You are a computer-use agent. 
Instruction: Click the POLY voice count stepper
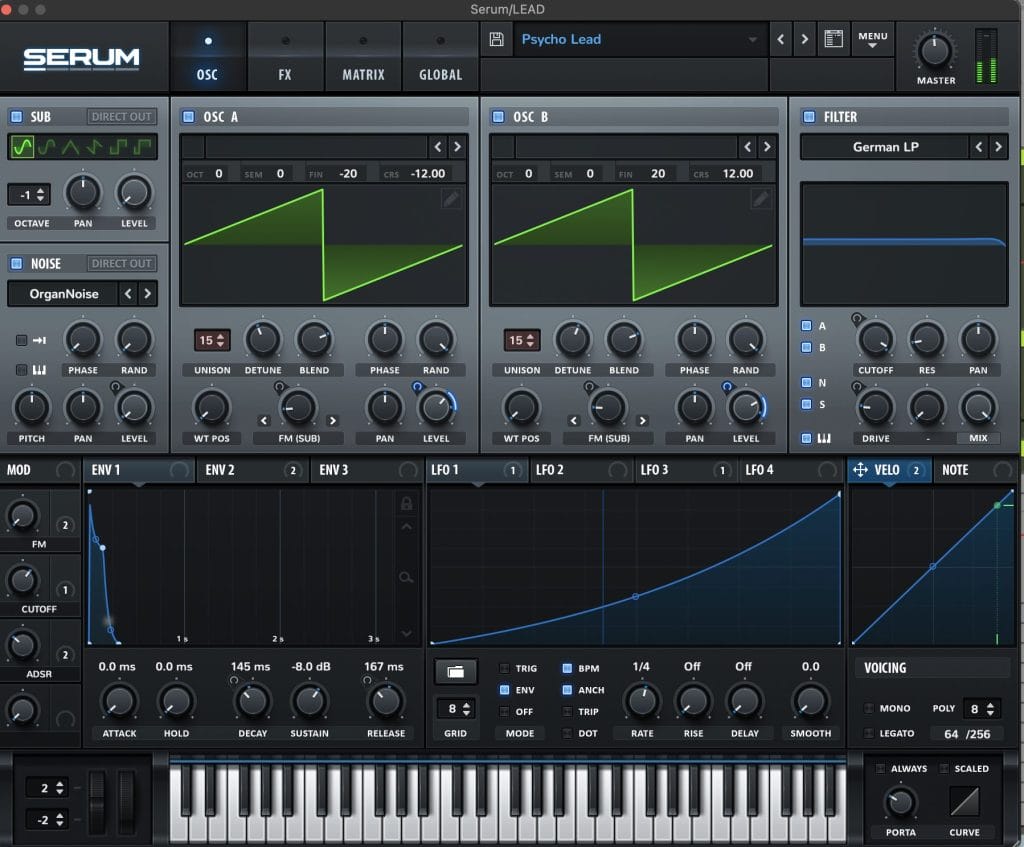(980, 708)
